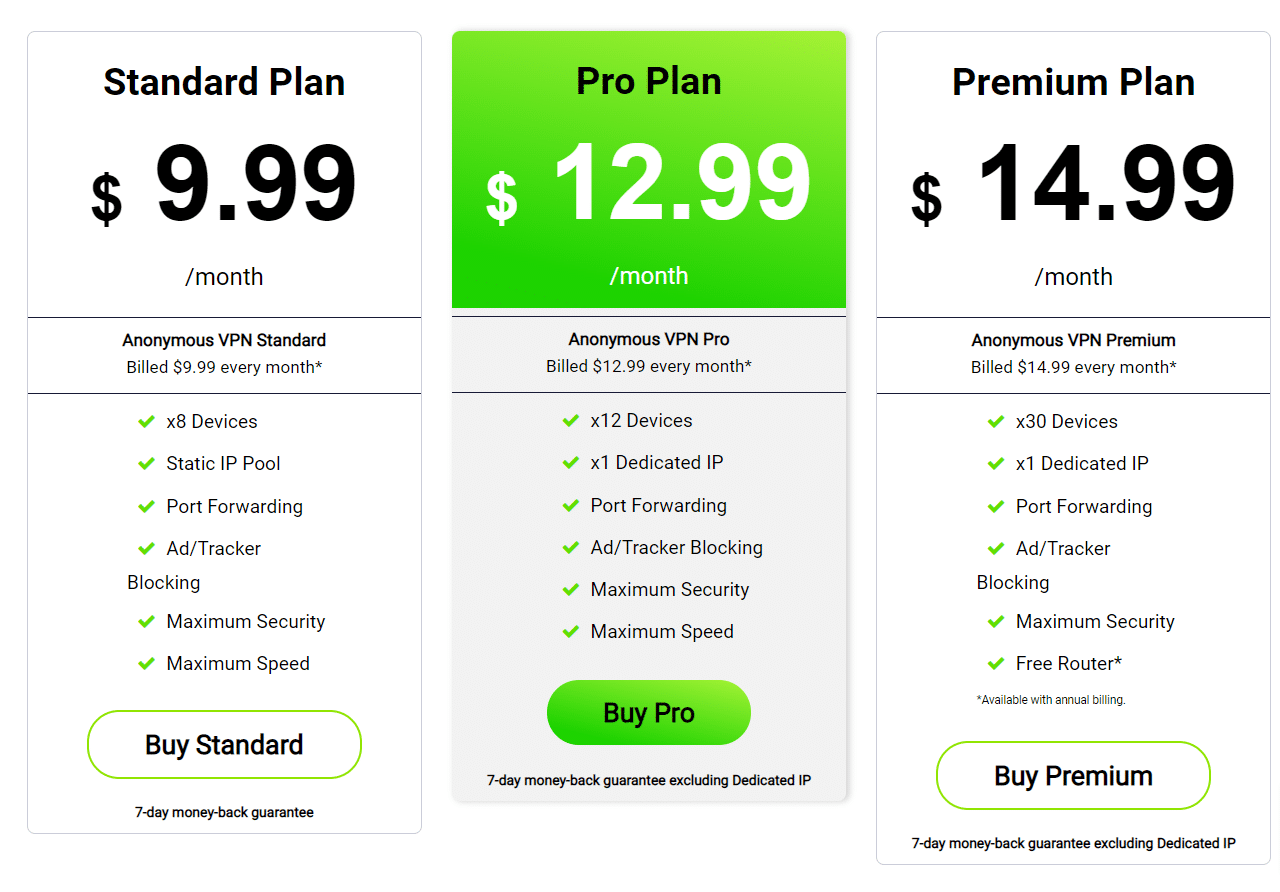Screen dimensions: 1280x892
Task: Click the checkmark beside x8 Devices
Action: [x=146, y=422]
